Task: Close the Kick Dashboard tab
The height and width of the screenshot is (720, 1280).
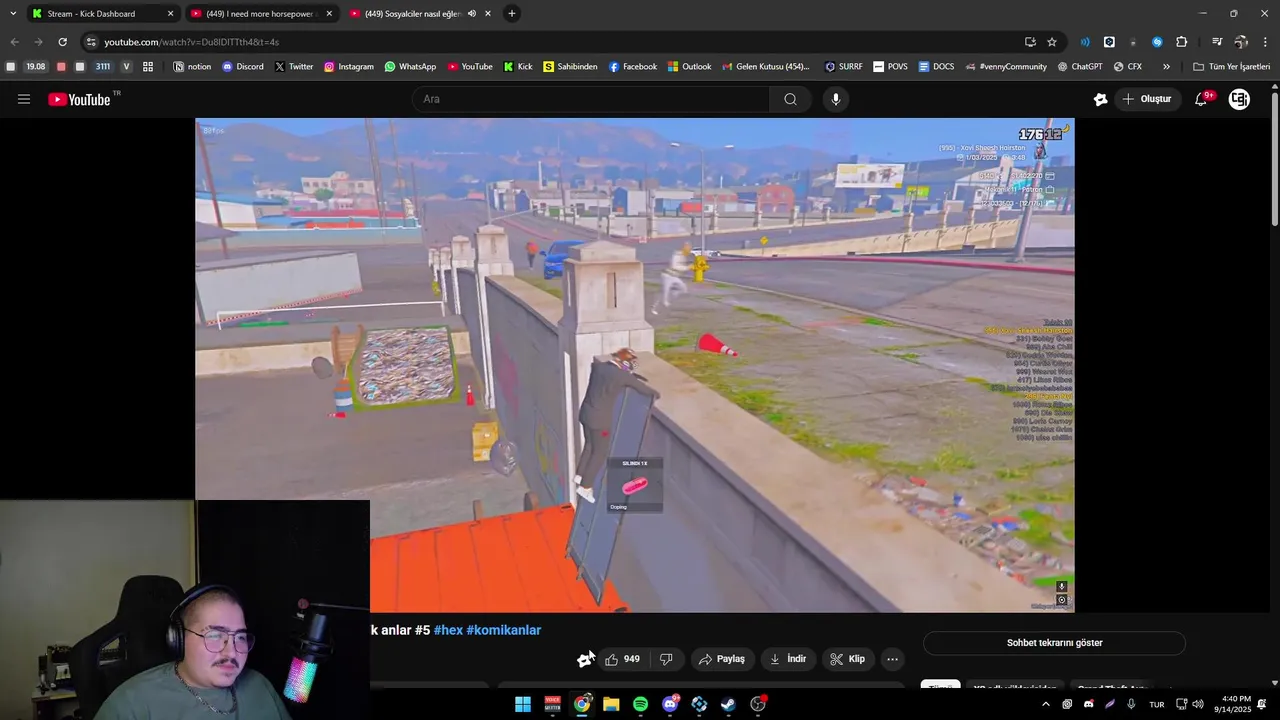Action: (170, 14)
